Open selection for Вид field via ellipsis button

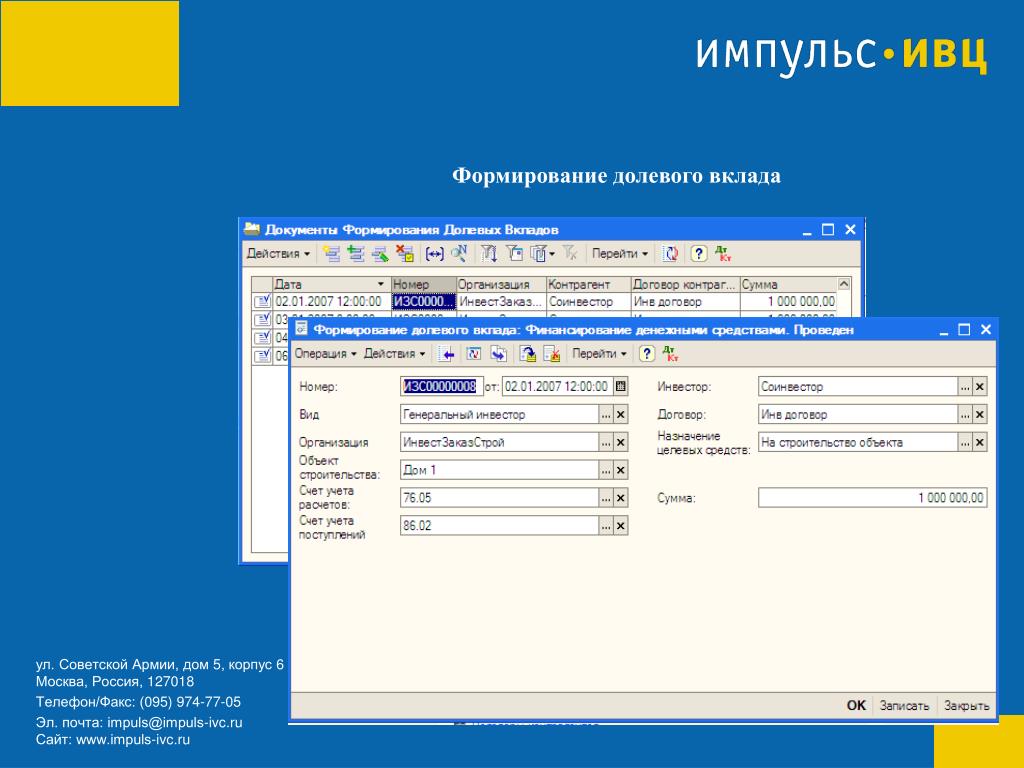(x=606, y=415)
